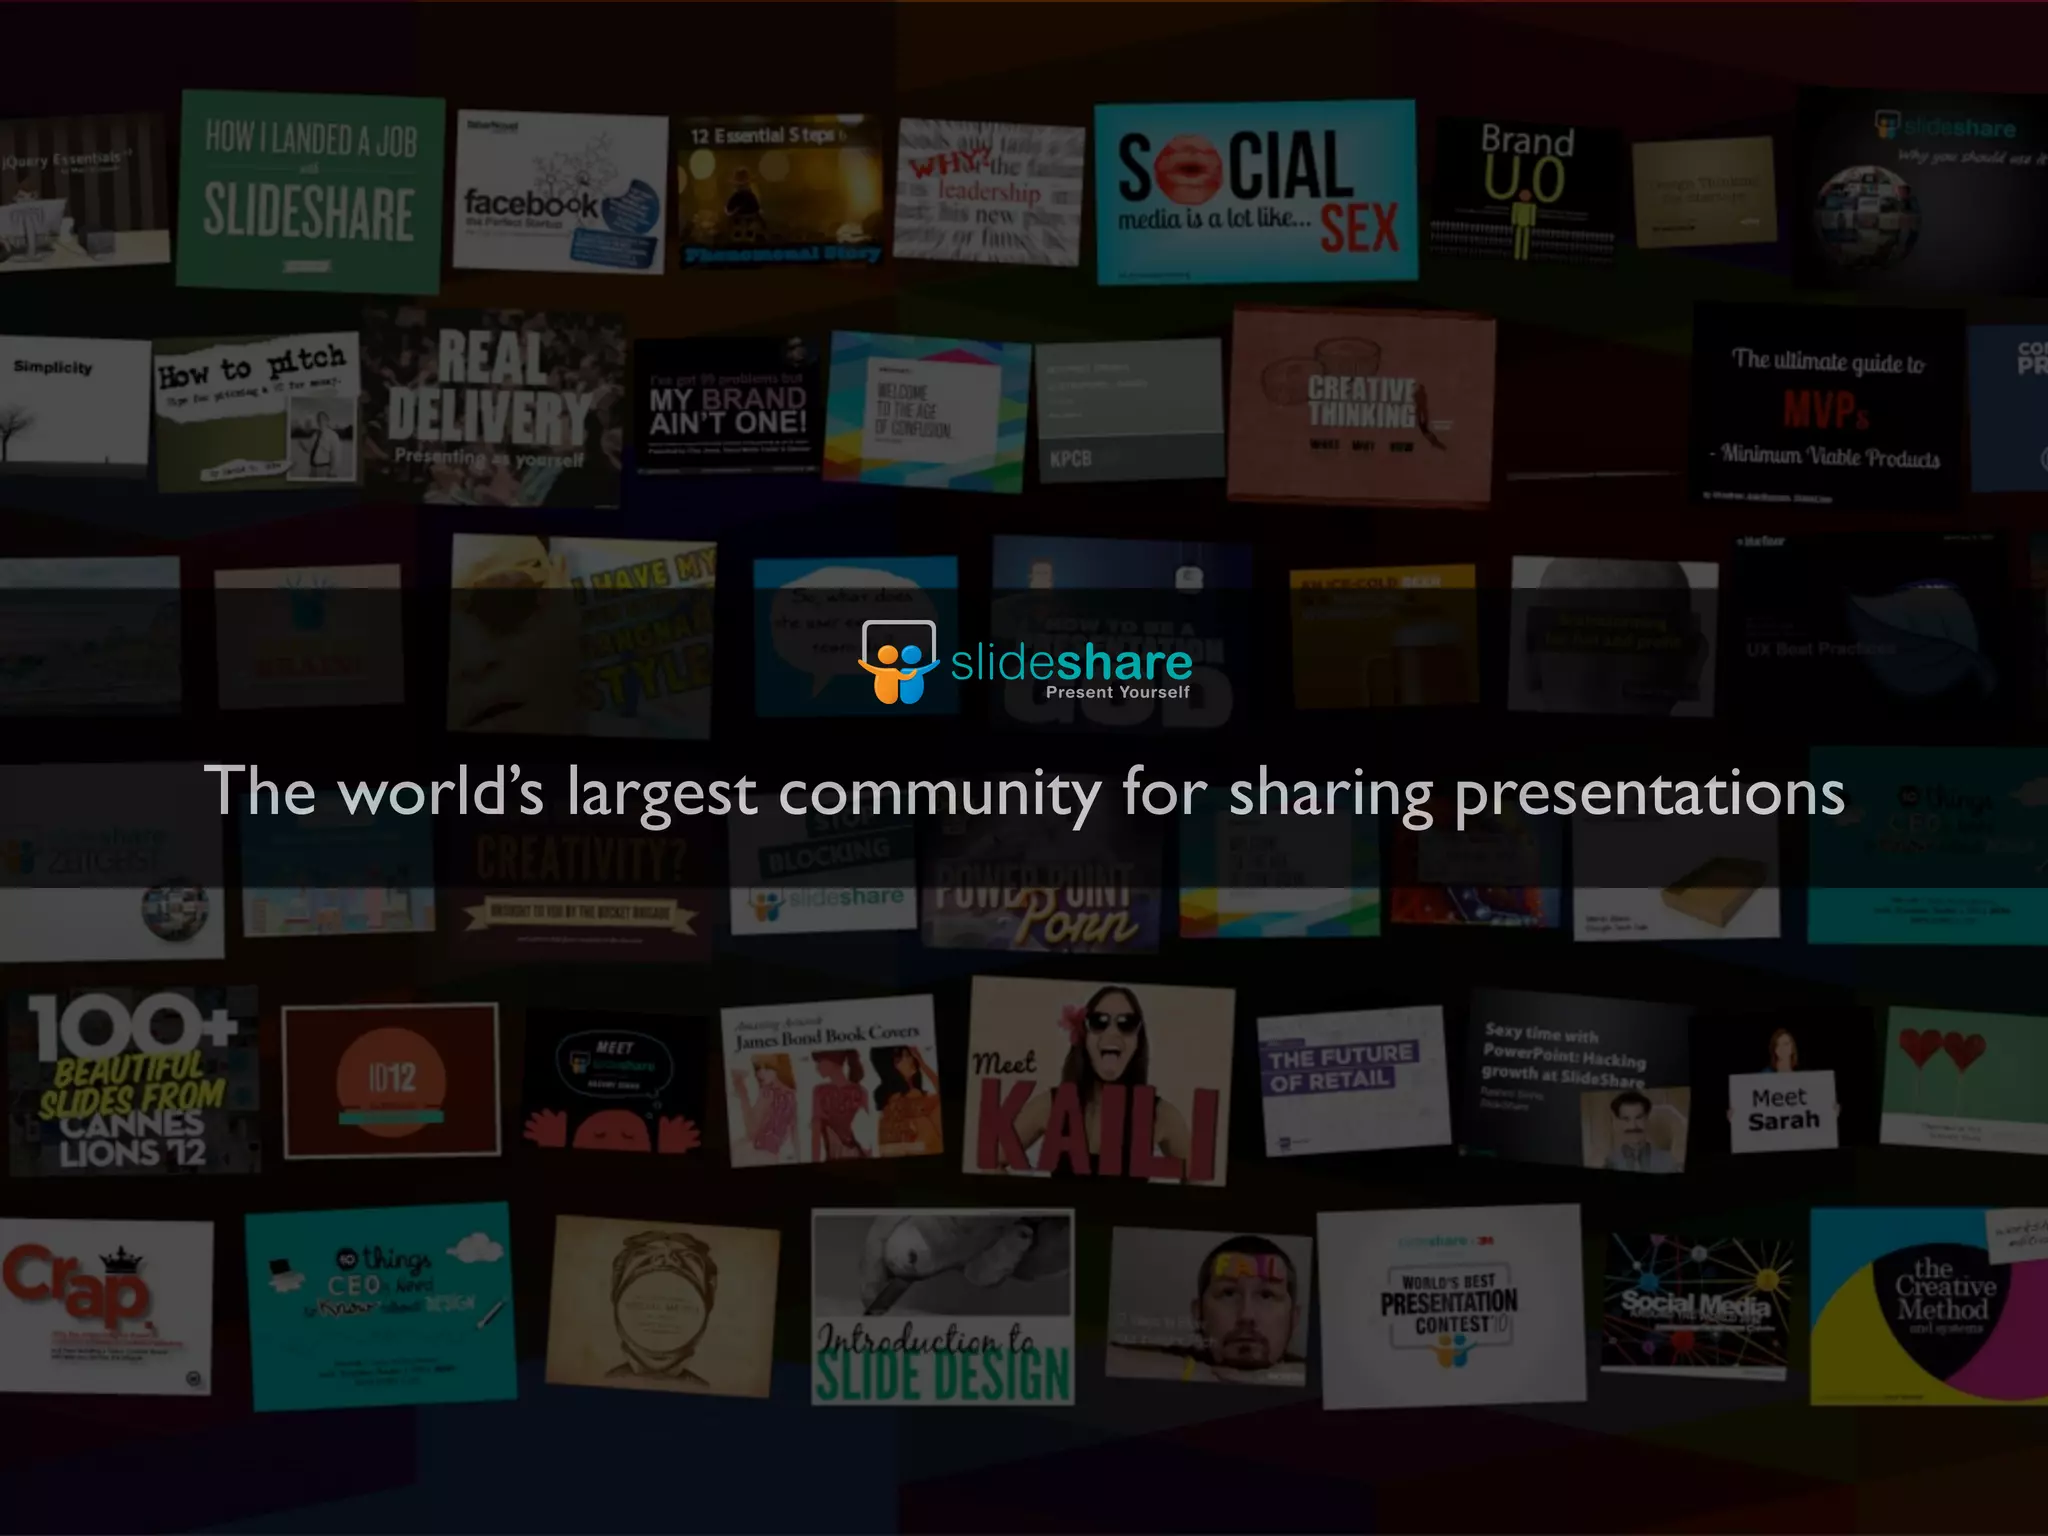
Task: Open the 'Social media is like sex' slide
Action: [x=1256, y=192]
